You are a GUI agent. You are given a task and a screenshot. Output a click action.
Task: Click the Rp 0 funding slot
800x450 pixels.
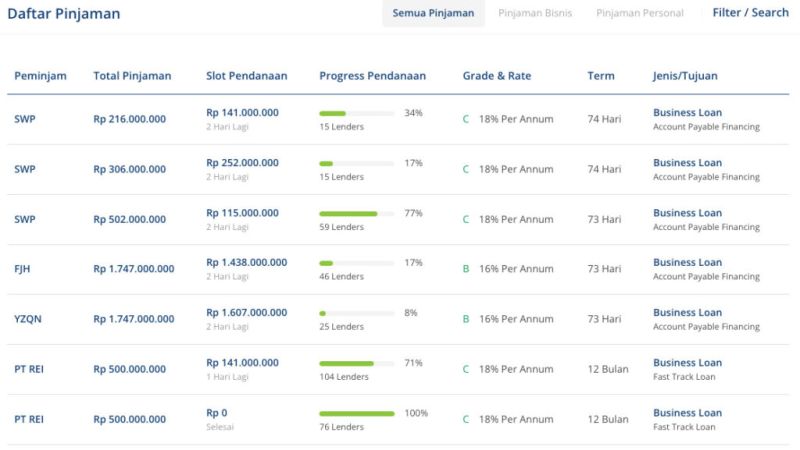[217, 413]
